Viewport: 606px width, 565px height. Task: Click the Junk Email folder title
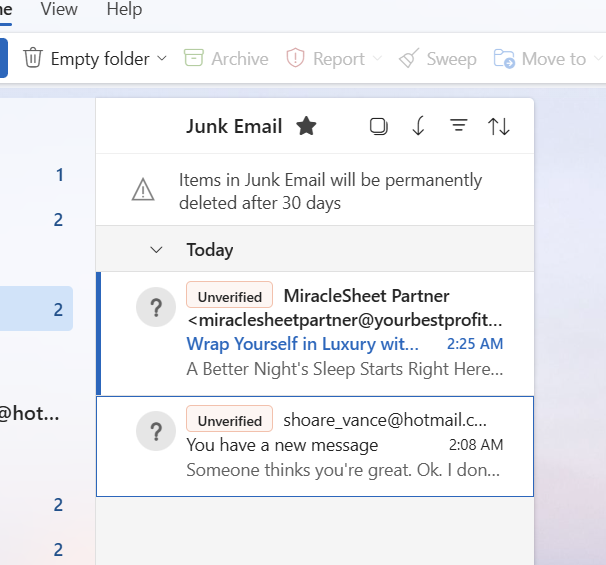pyautogui.click(x=234, y=126)
